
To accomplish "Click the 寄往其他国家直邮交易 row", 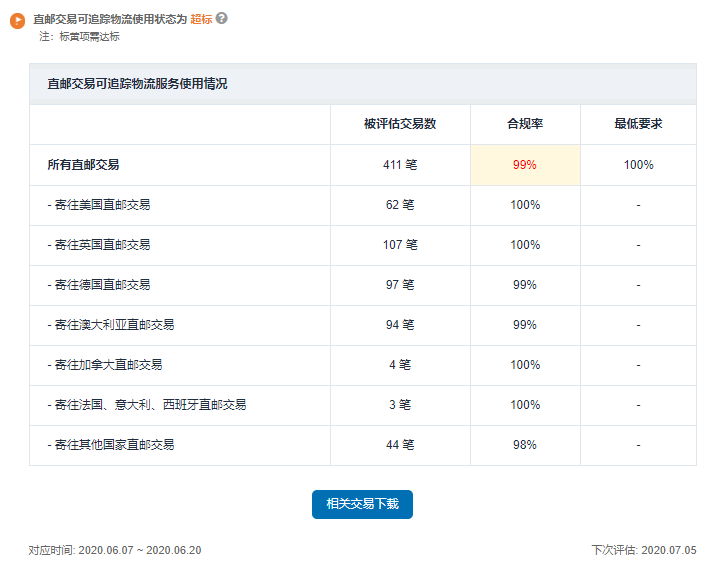I will (x=363, y=445).
